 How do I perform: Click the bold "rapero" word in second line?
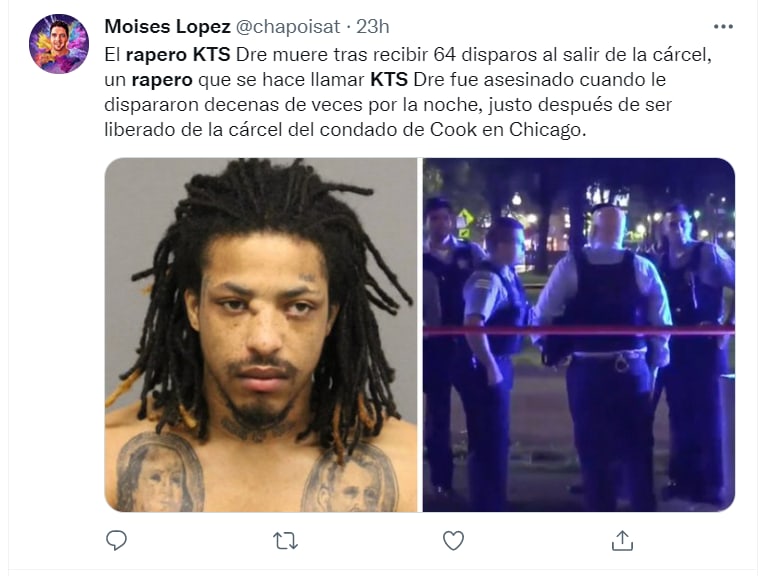point(162,80)
